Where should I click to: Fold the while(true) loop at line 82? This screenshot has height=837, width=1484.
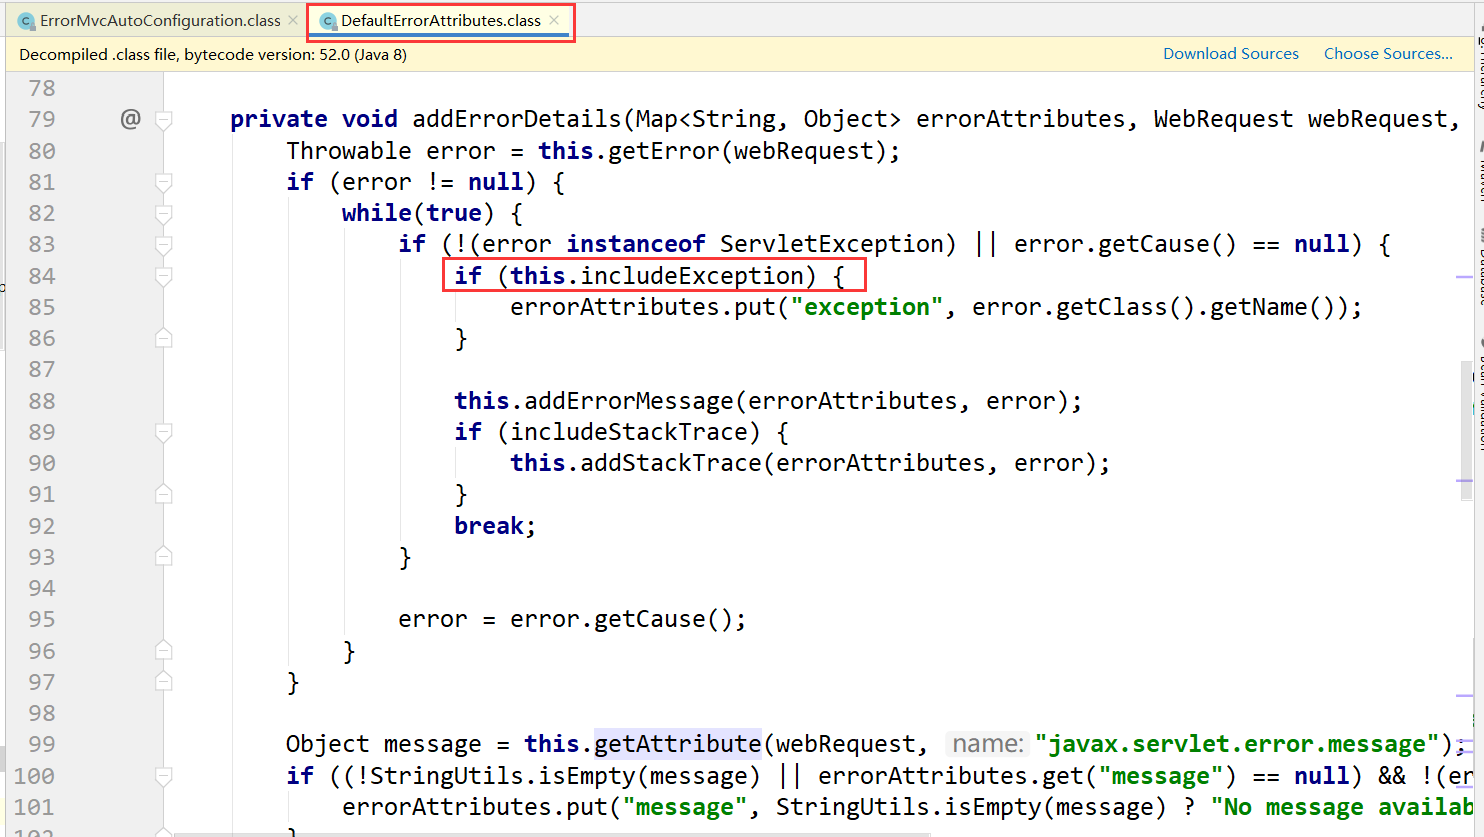[164, 213]
